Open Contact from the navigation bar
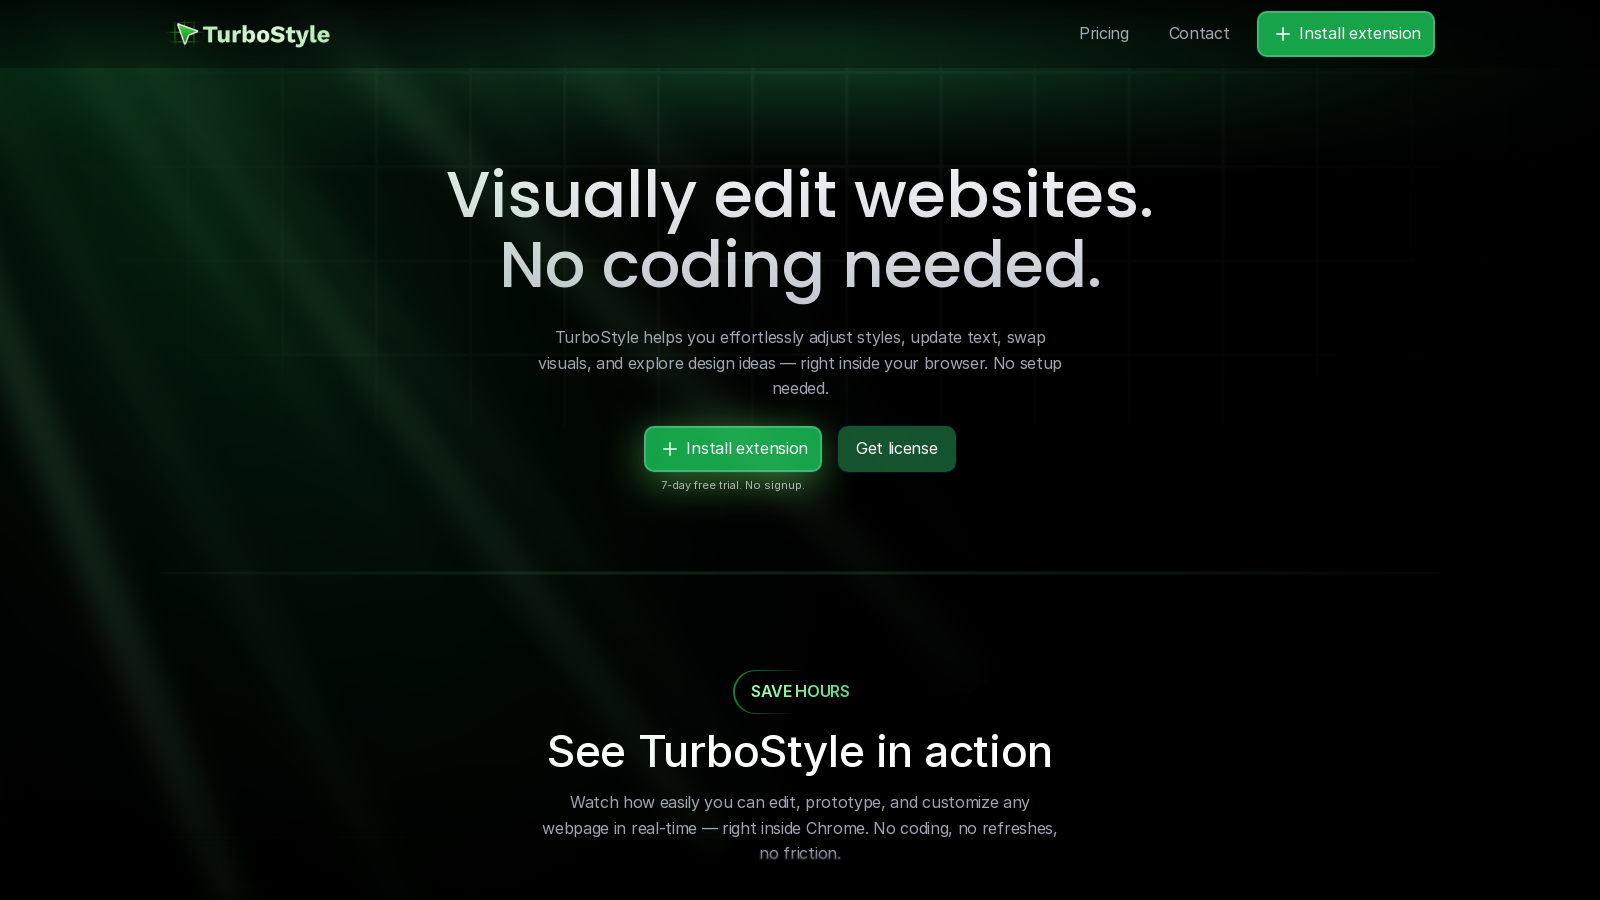 pyautogui.click(x=1199, y=33)
